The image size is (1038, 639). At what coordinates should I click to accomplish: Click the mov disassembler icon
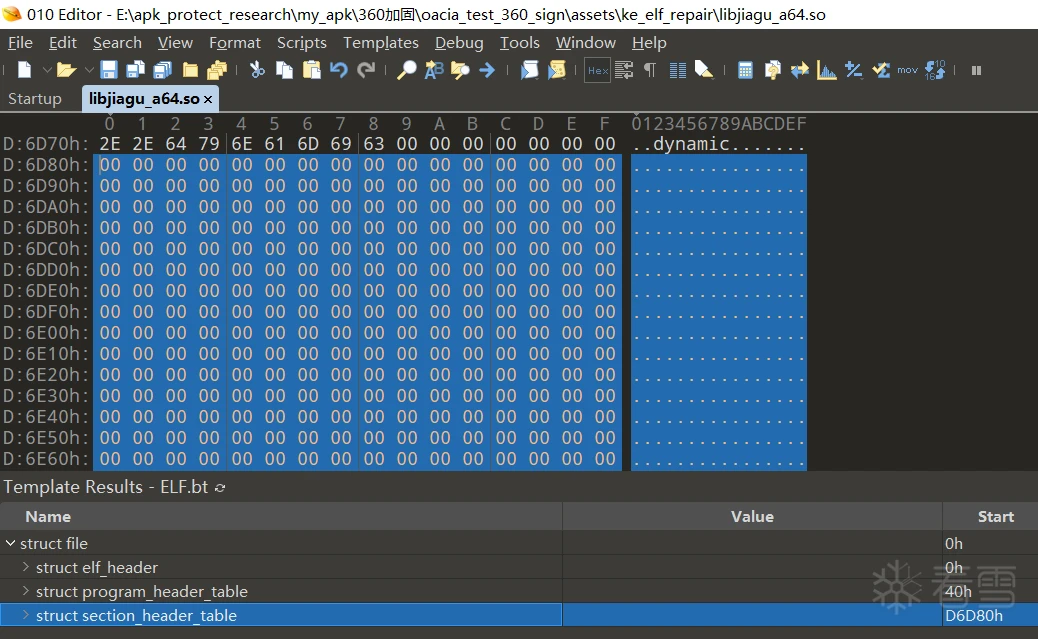coord(908,70)
